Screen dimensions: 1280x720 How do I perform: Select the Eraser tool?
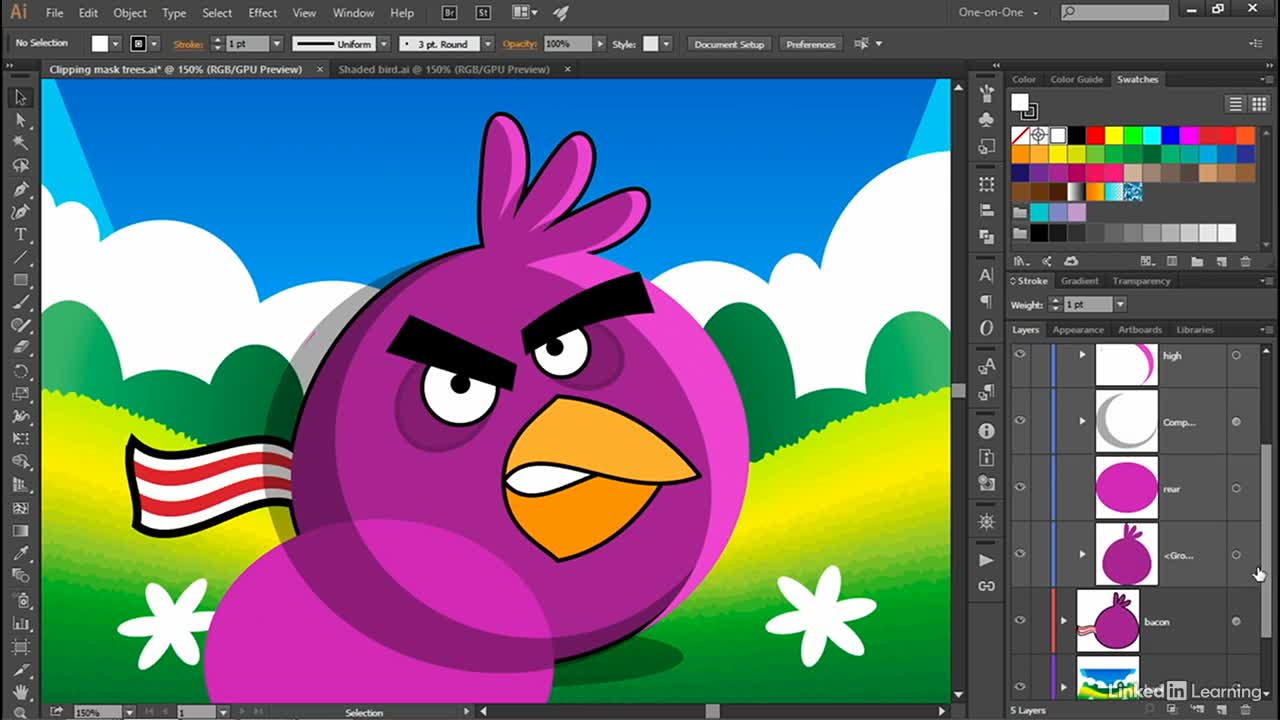(20, 349)
